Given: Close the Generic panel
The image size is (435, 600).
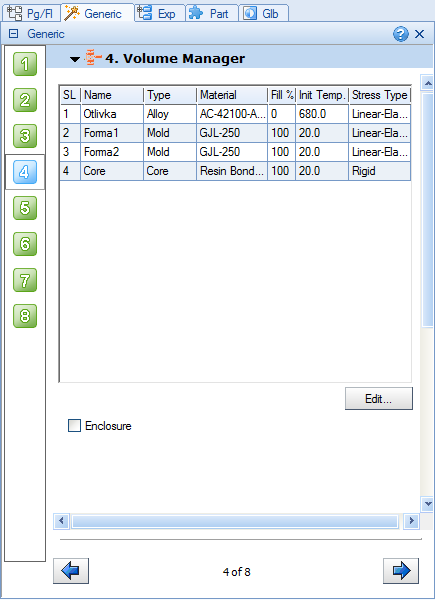Looking at the screenshot, I should tap(420, 34).
